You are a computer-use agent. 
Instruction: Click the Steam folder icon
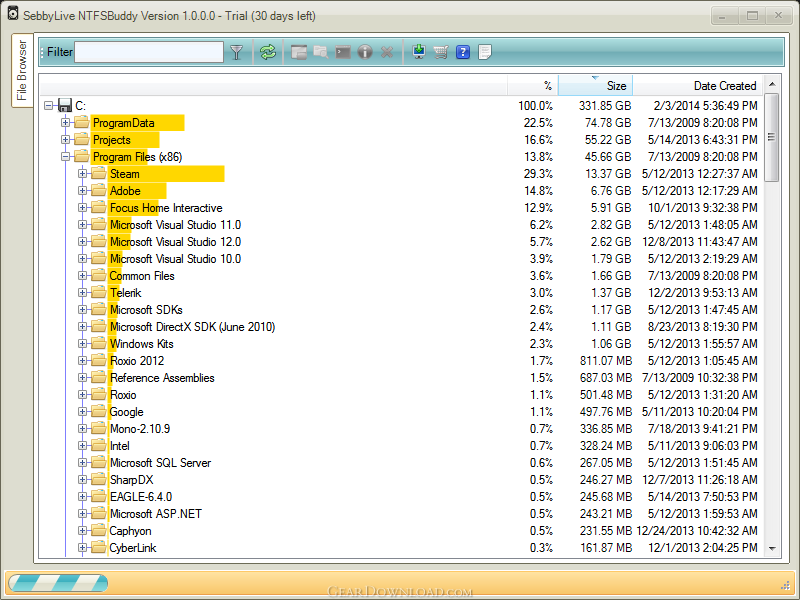point(98,173)
